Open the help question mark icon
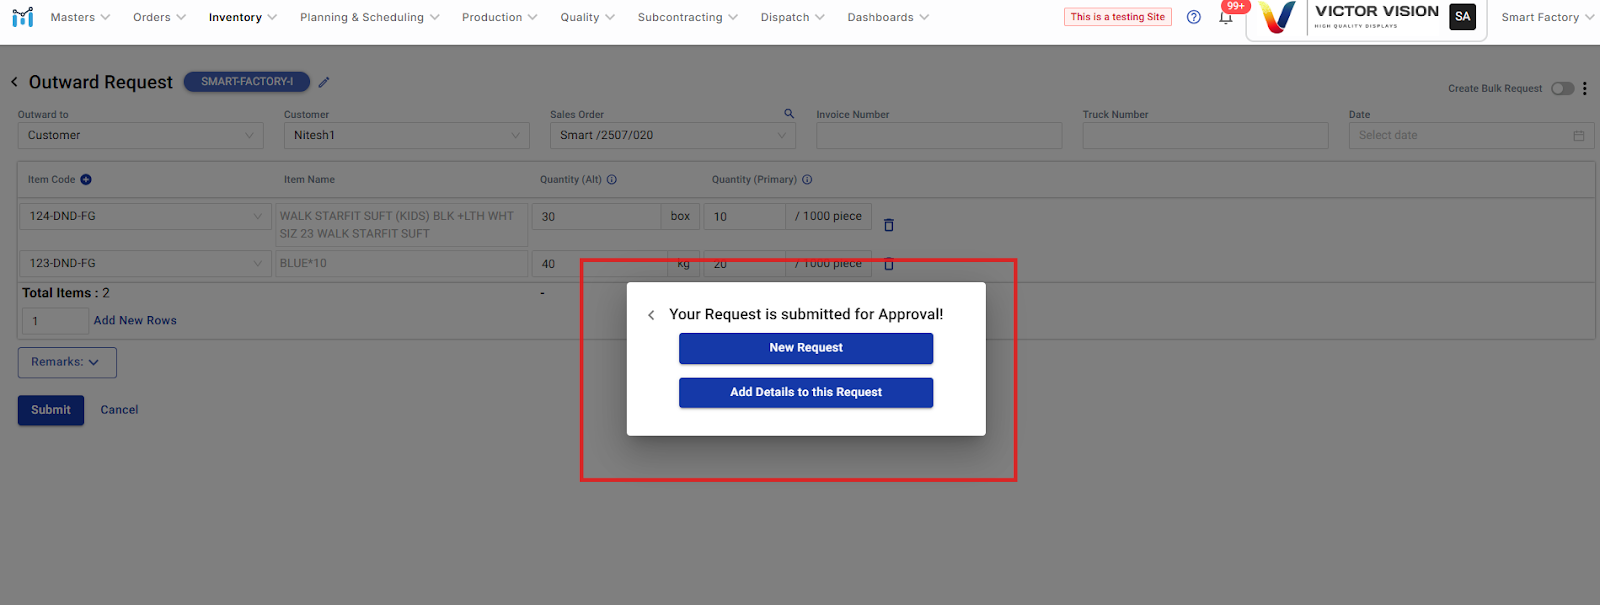Screen dimensions: 1600x605 (1193, 17)
